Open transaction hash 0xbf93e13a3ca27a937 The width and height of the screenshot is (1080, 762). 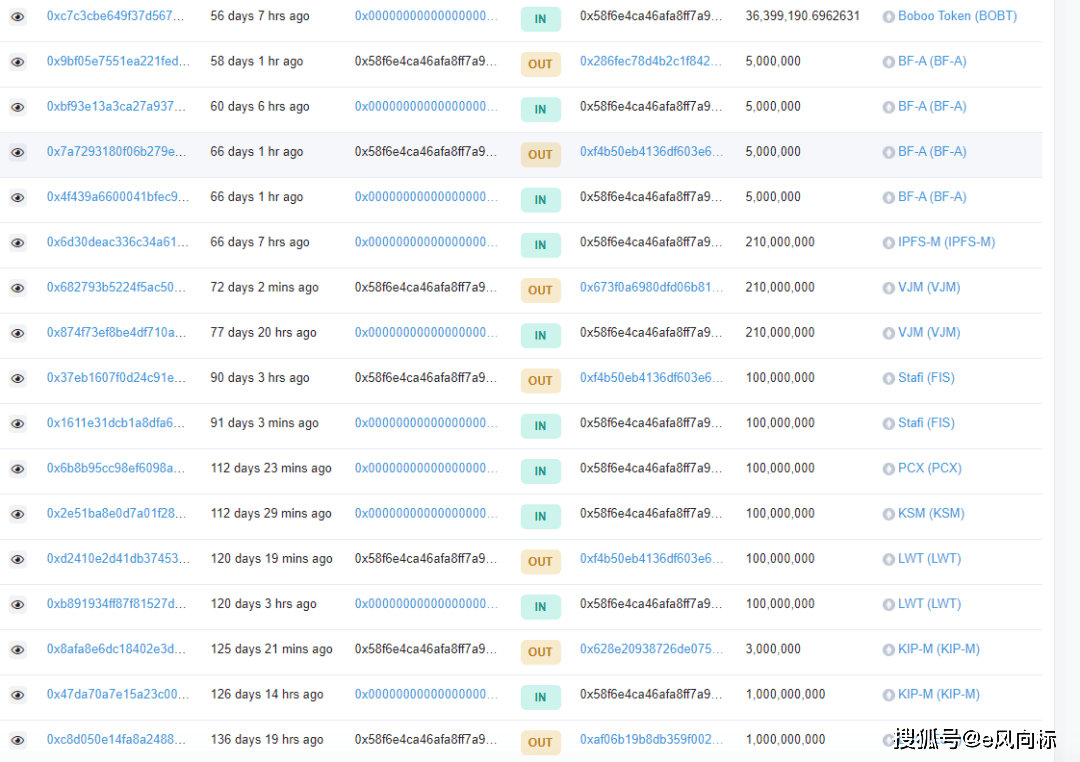coord(116,106)
